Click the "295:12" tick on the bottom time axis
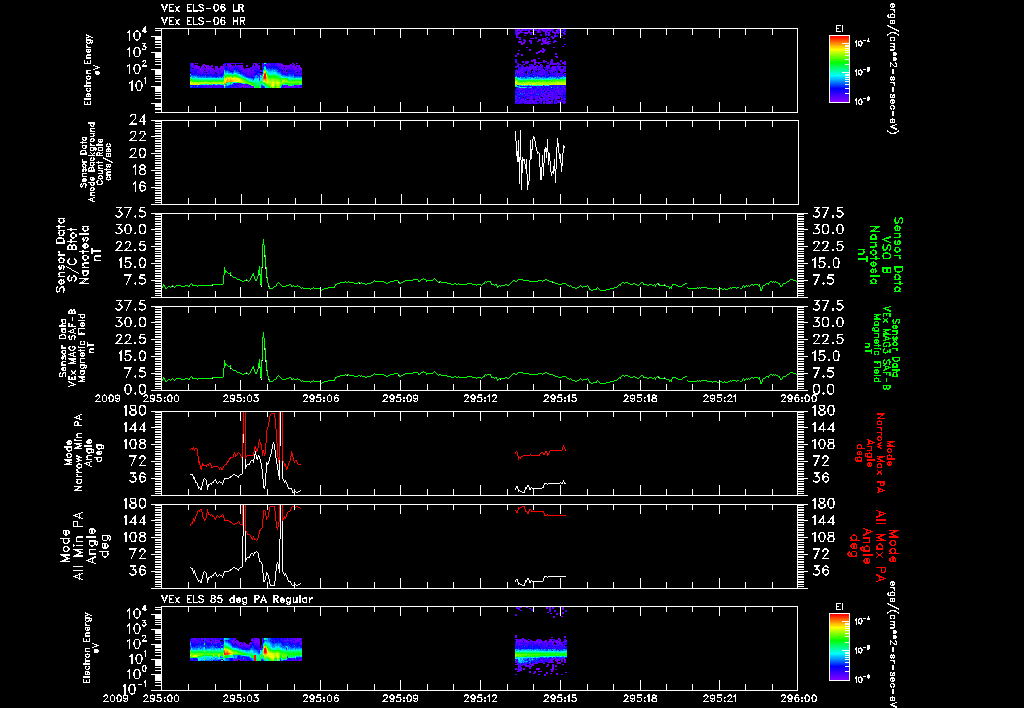Viewport: 1024px width, 708px height. pyautogui.click(x=480, y=698)
